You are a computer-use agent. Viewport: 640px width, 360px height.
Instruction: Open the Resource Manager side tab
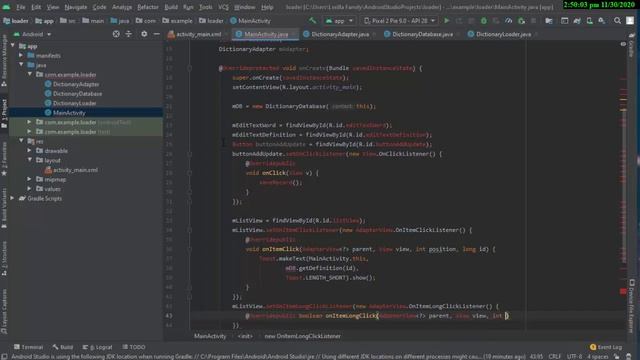(x=4, y=61)
